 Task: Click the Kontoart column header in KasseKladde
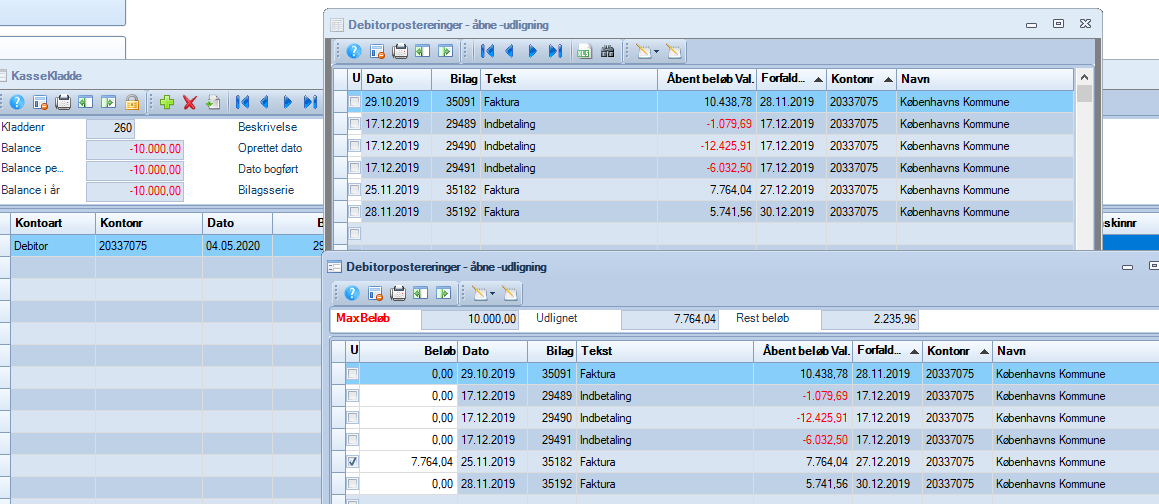52,223
